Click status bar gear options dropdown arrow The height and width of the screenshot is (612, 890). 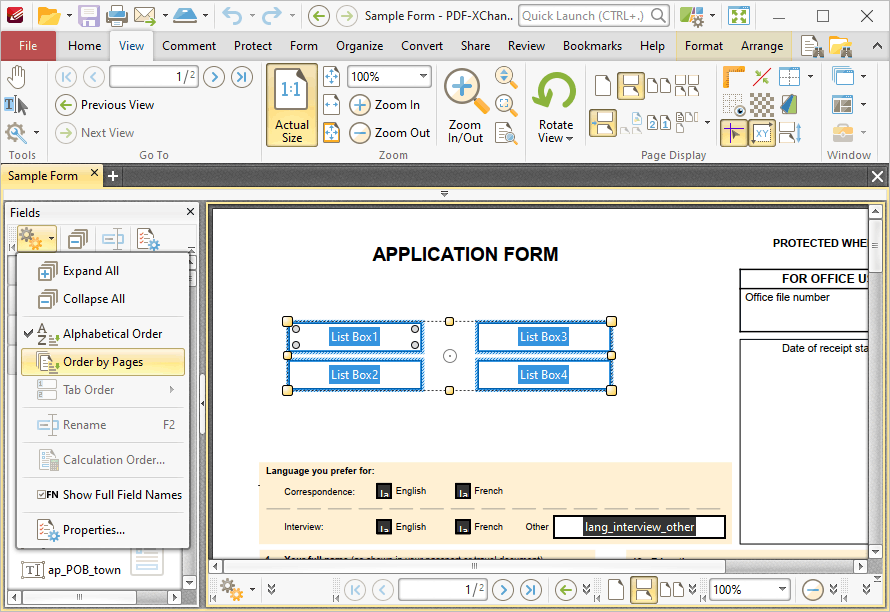pos(252,590)
